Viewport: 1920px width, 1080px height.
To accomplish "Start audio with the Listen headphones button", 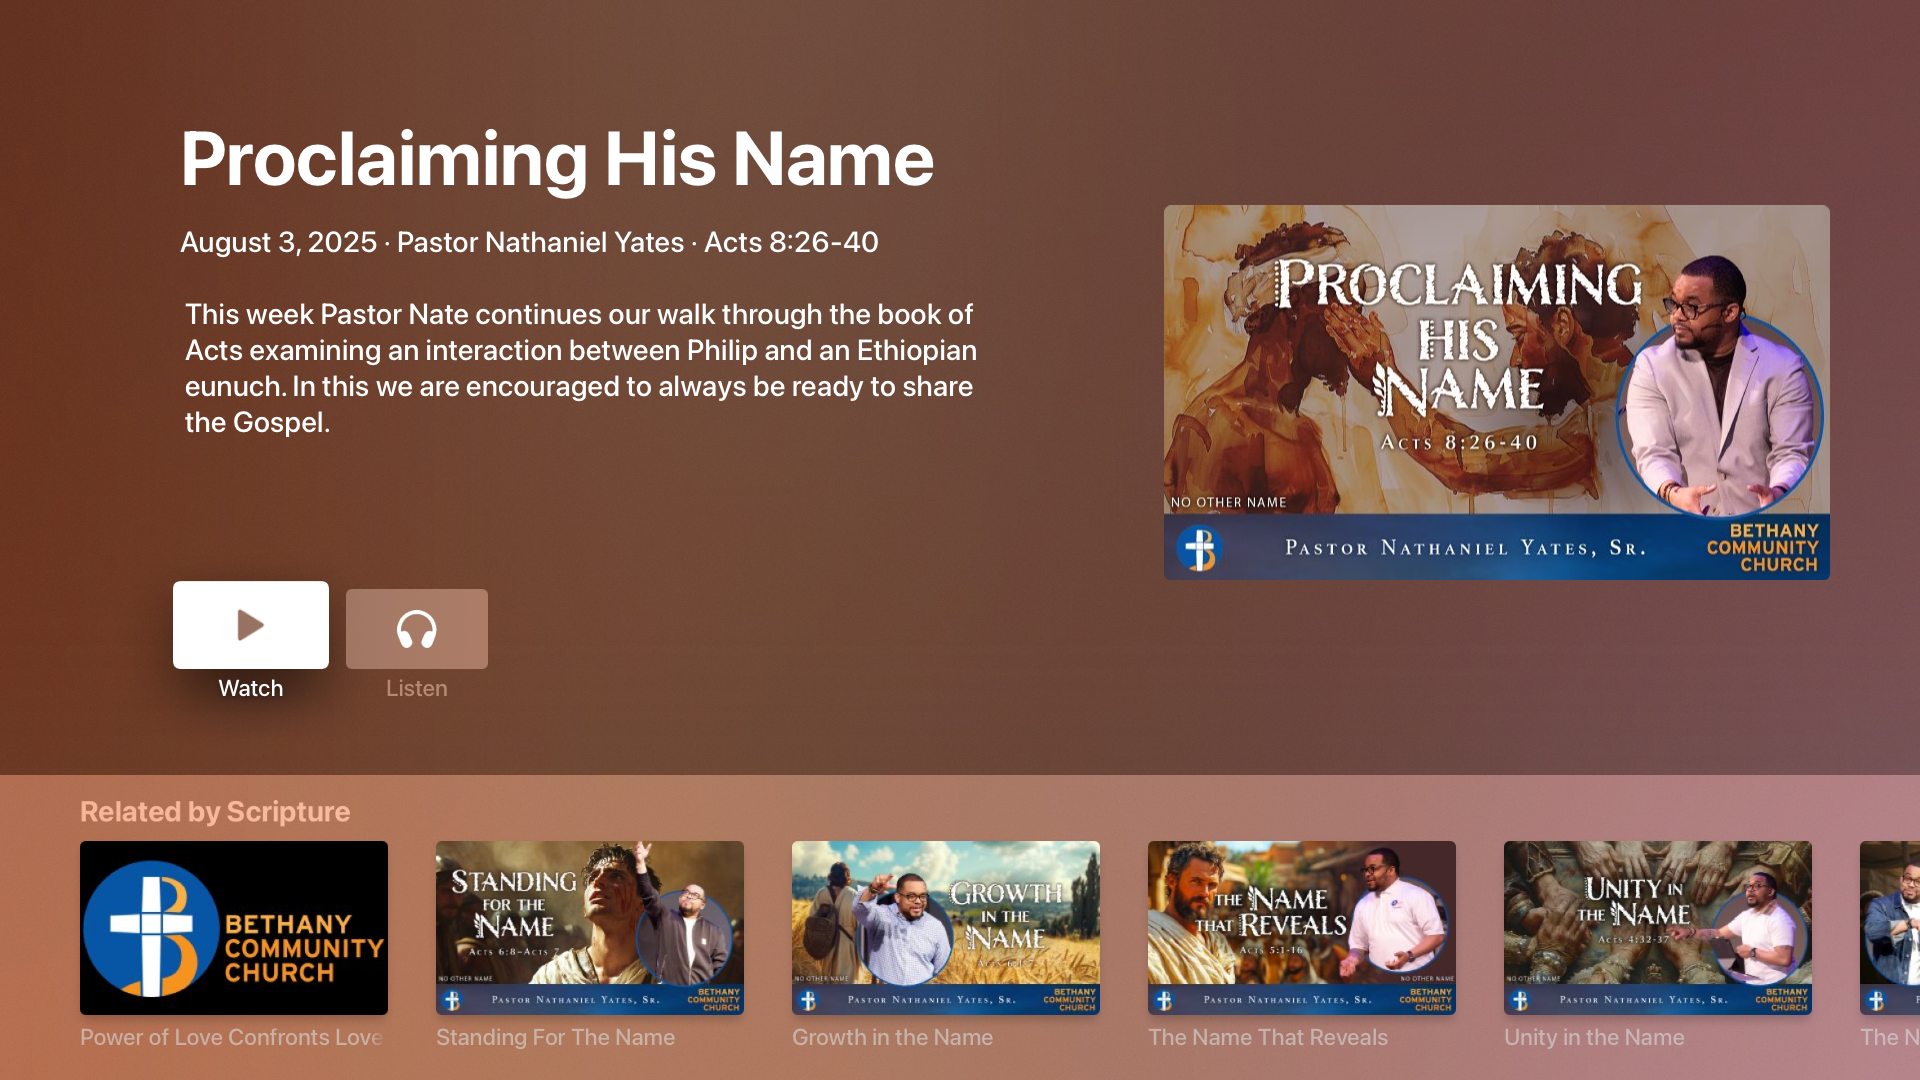I will point(417,629).
